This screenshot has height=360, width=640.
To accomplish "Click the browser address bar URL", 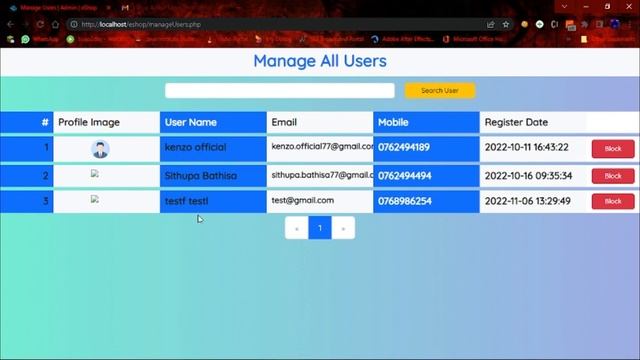I will [x=141, y=24].
